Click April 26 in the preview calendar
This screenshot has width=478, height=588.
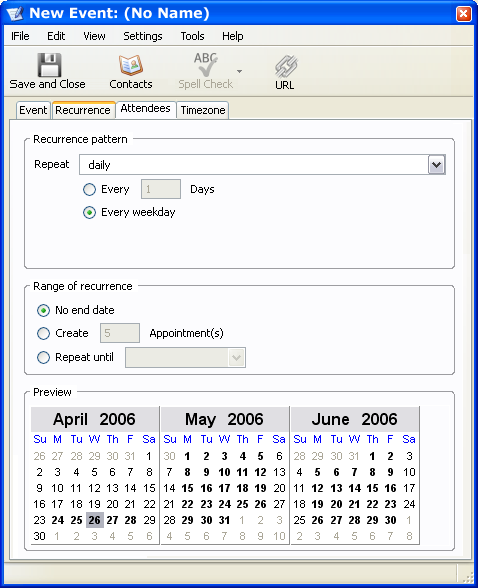[x=94, y=520]
